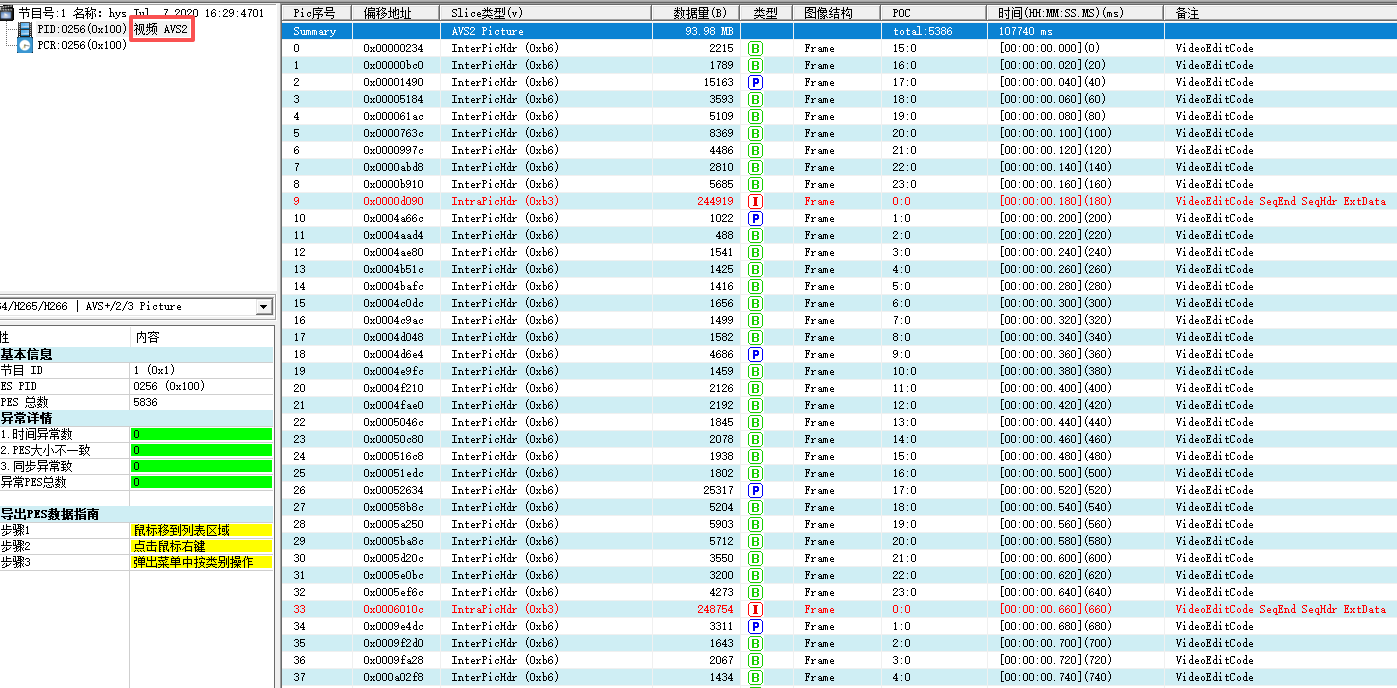Click the green value bar for 异常PES总数

[201, 482]
